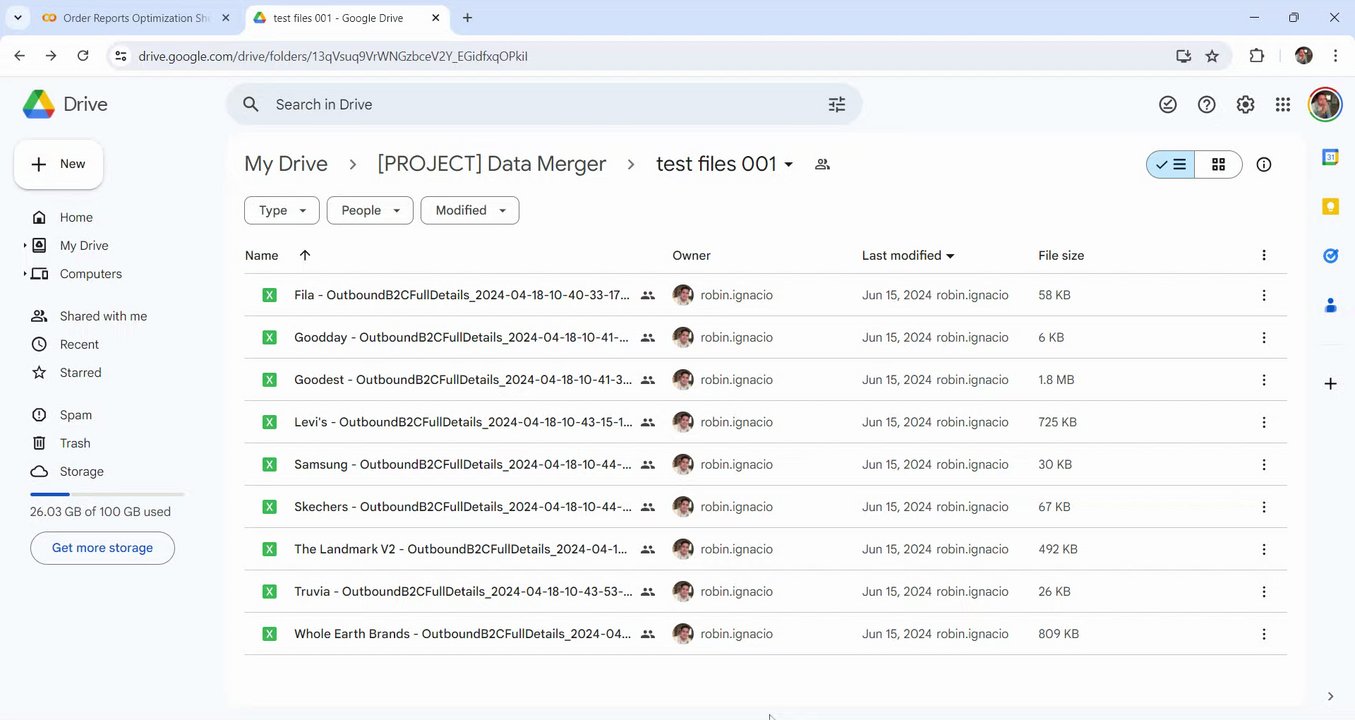The height and width of the screenshot is (720, 1355).
Task: Open Google Keep side panel
Action: (x=1330, y=206)
